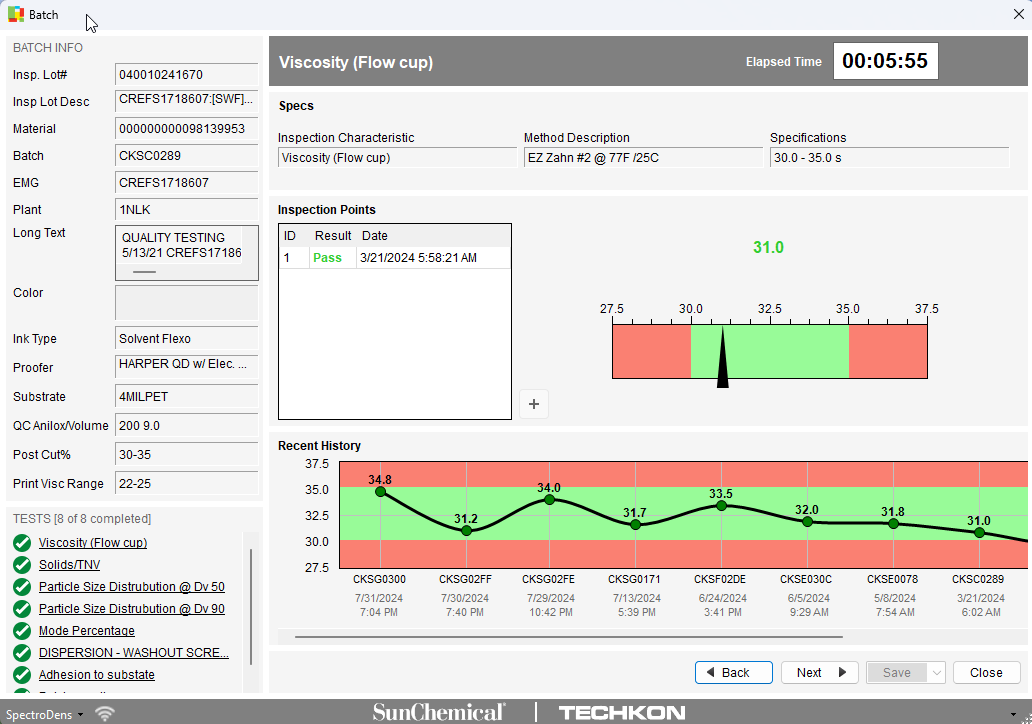Click the Wi-Fi connection icon in status bar
The width and height of the screenshot is (1032, 724).
[x=104, y=713]
